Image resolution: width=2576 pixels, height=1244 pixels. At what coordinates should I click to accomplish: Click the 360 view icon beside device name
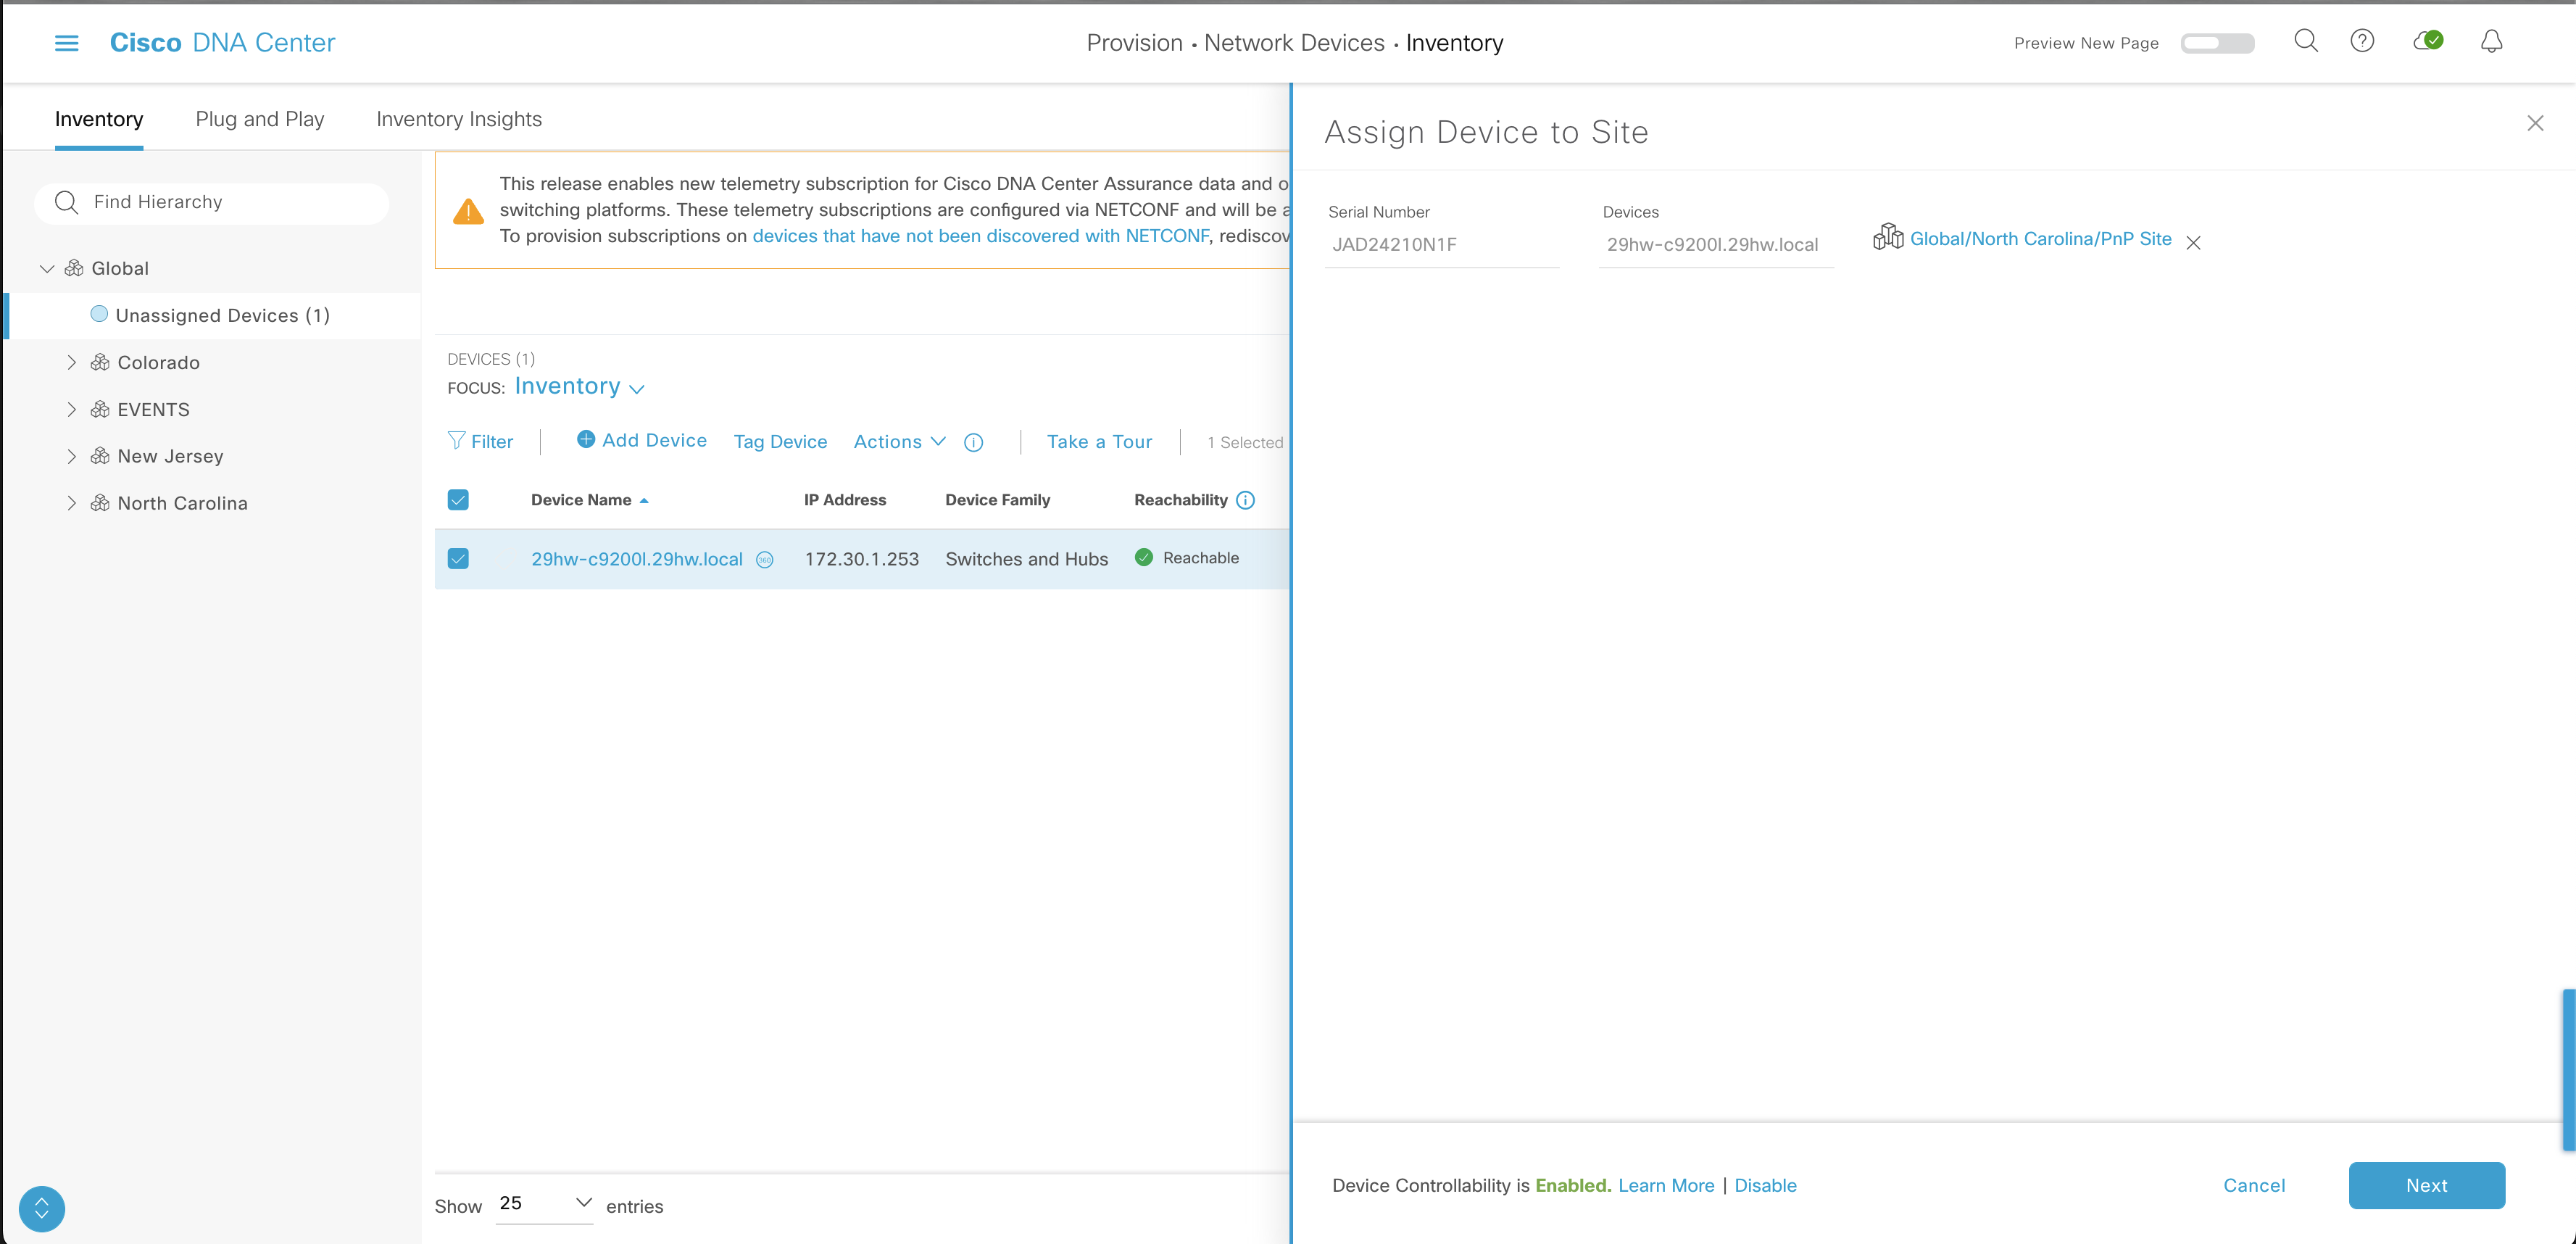(x=765, y=560)
